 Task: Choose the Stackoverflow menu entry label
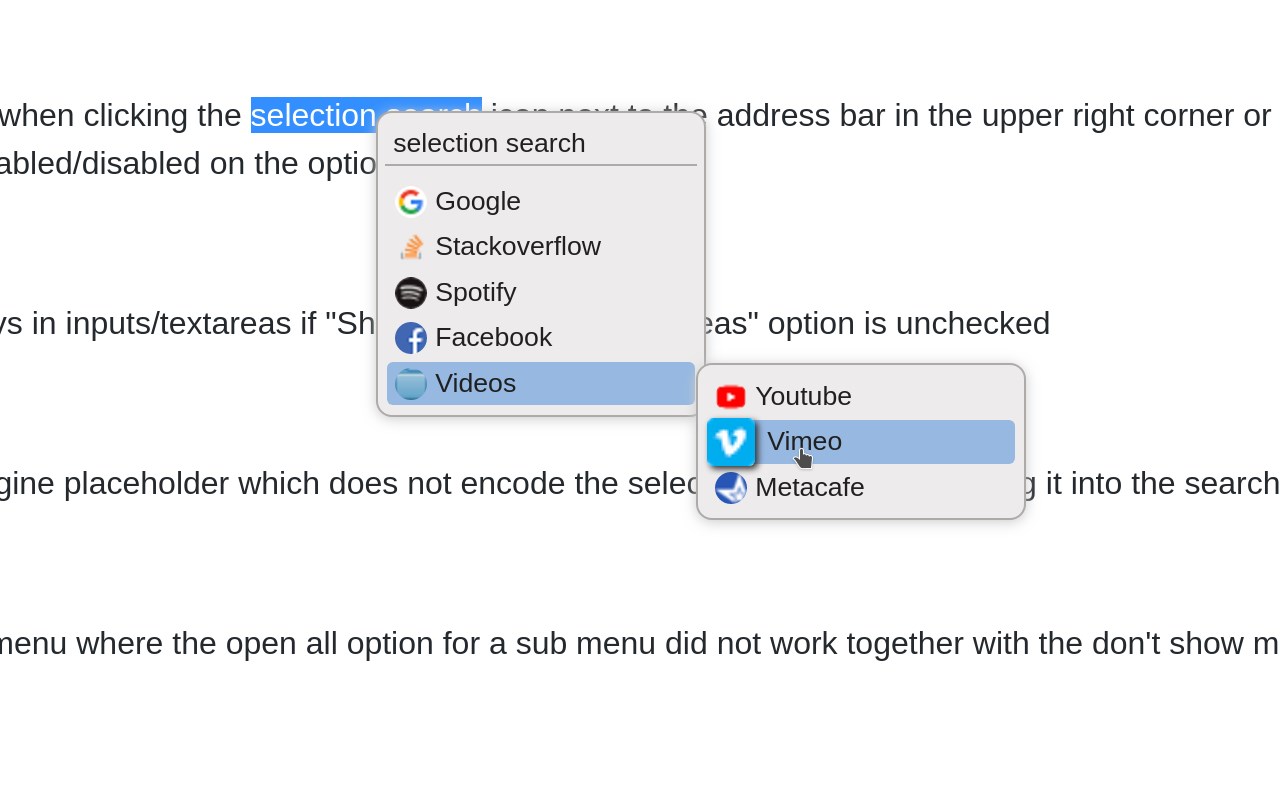(x=518, y=246)
